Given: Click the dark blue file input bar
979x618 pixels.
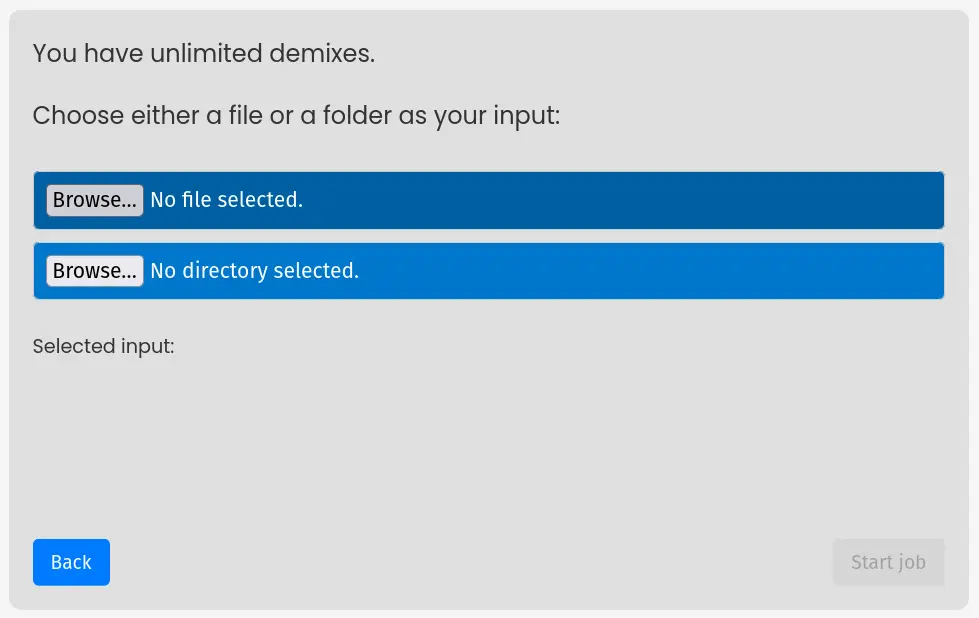Looking at the screenshot, I should tap(600, 200).
